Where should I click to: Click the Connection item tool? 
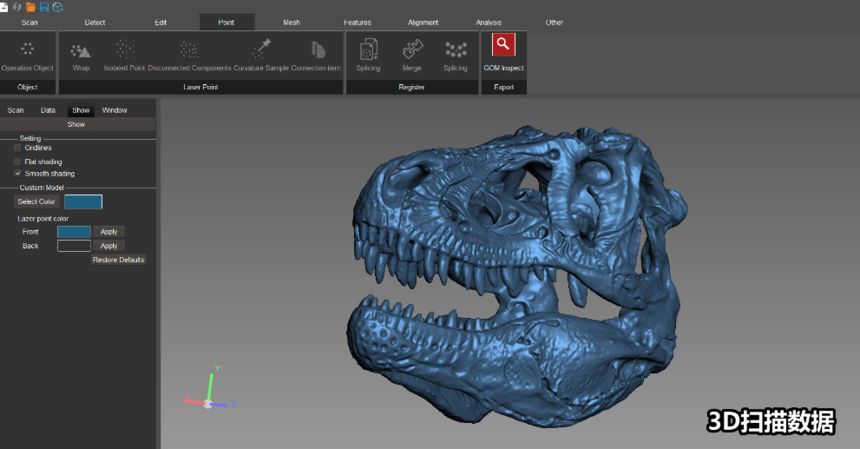pyautogui.click(x=316, y=56)
